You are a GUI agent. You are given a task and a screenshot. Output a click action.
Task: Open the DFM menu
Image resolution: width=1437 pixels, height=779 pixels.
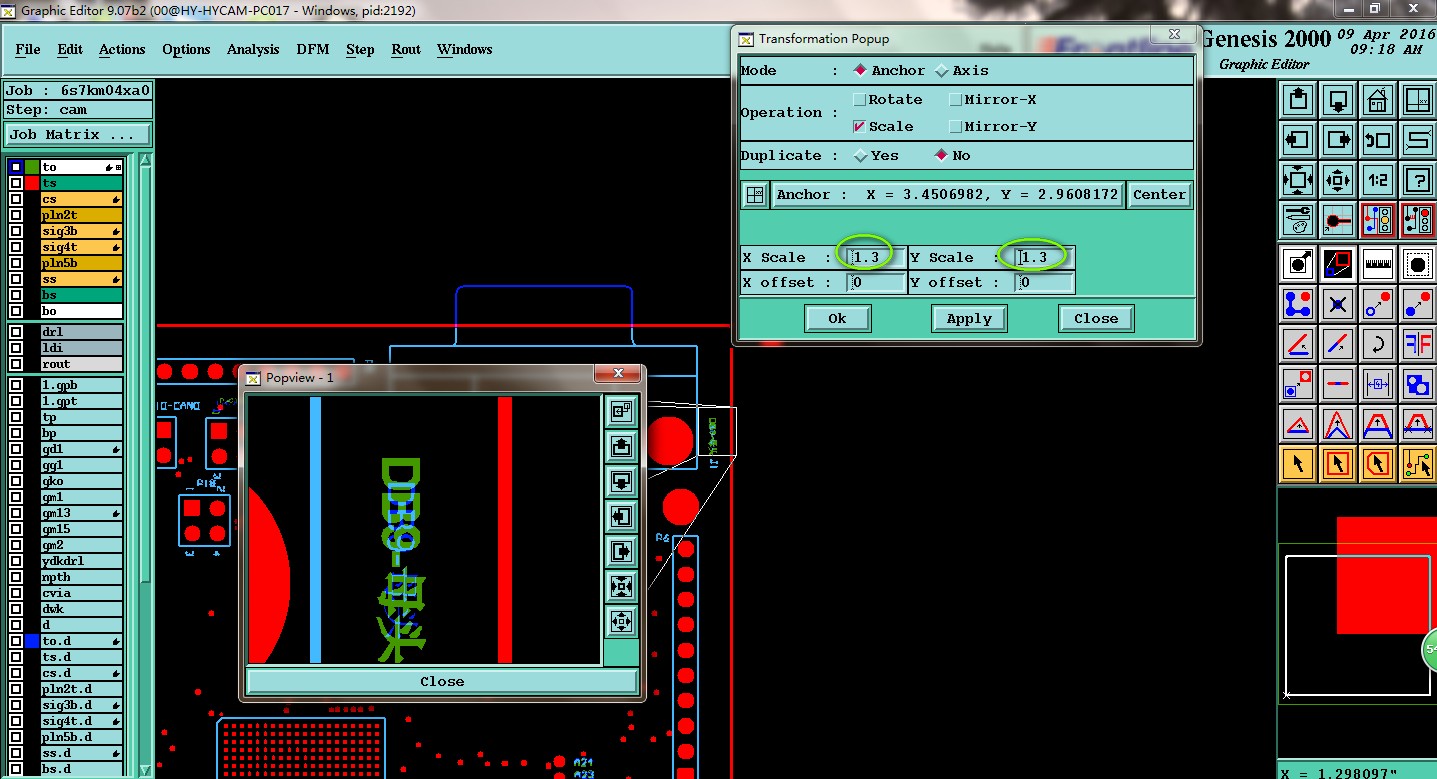312,49
